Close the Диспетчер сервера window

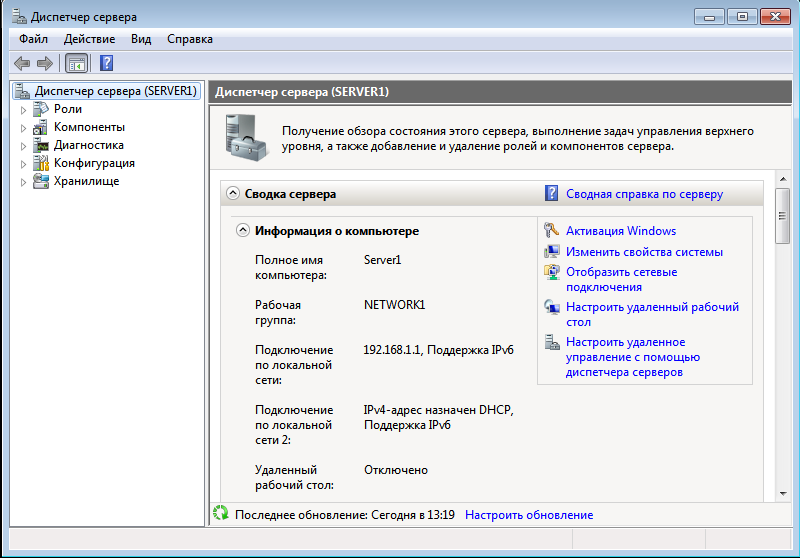[776, 17]
